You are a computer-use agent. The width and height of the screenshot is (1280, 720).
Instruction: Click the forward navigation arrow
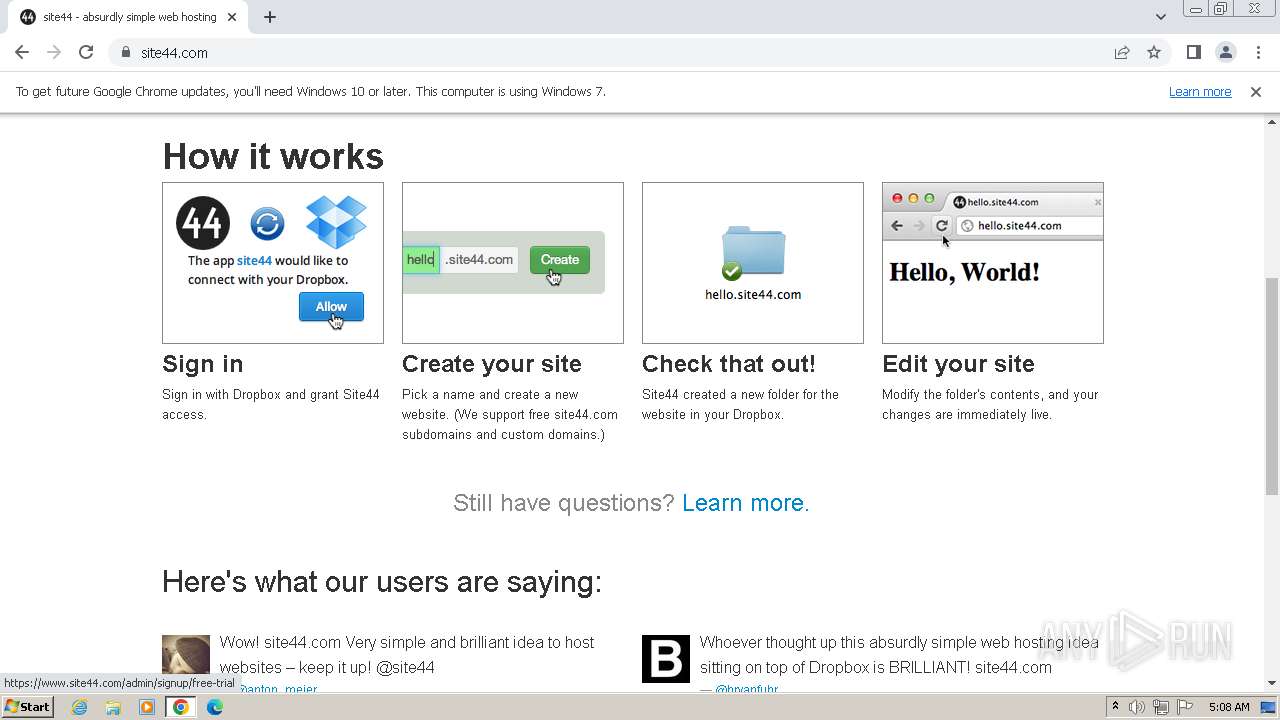[54, 52]
